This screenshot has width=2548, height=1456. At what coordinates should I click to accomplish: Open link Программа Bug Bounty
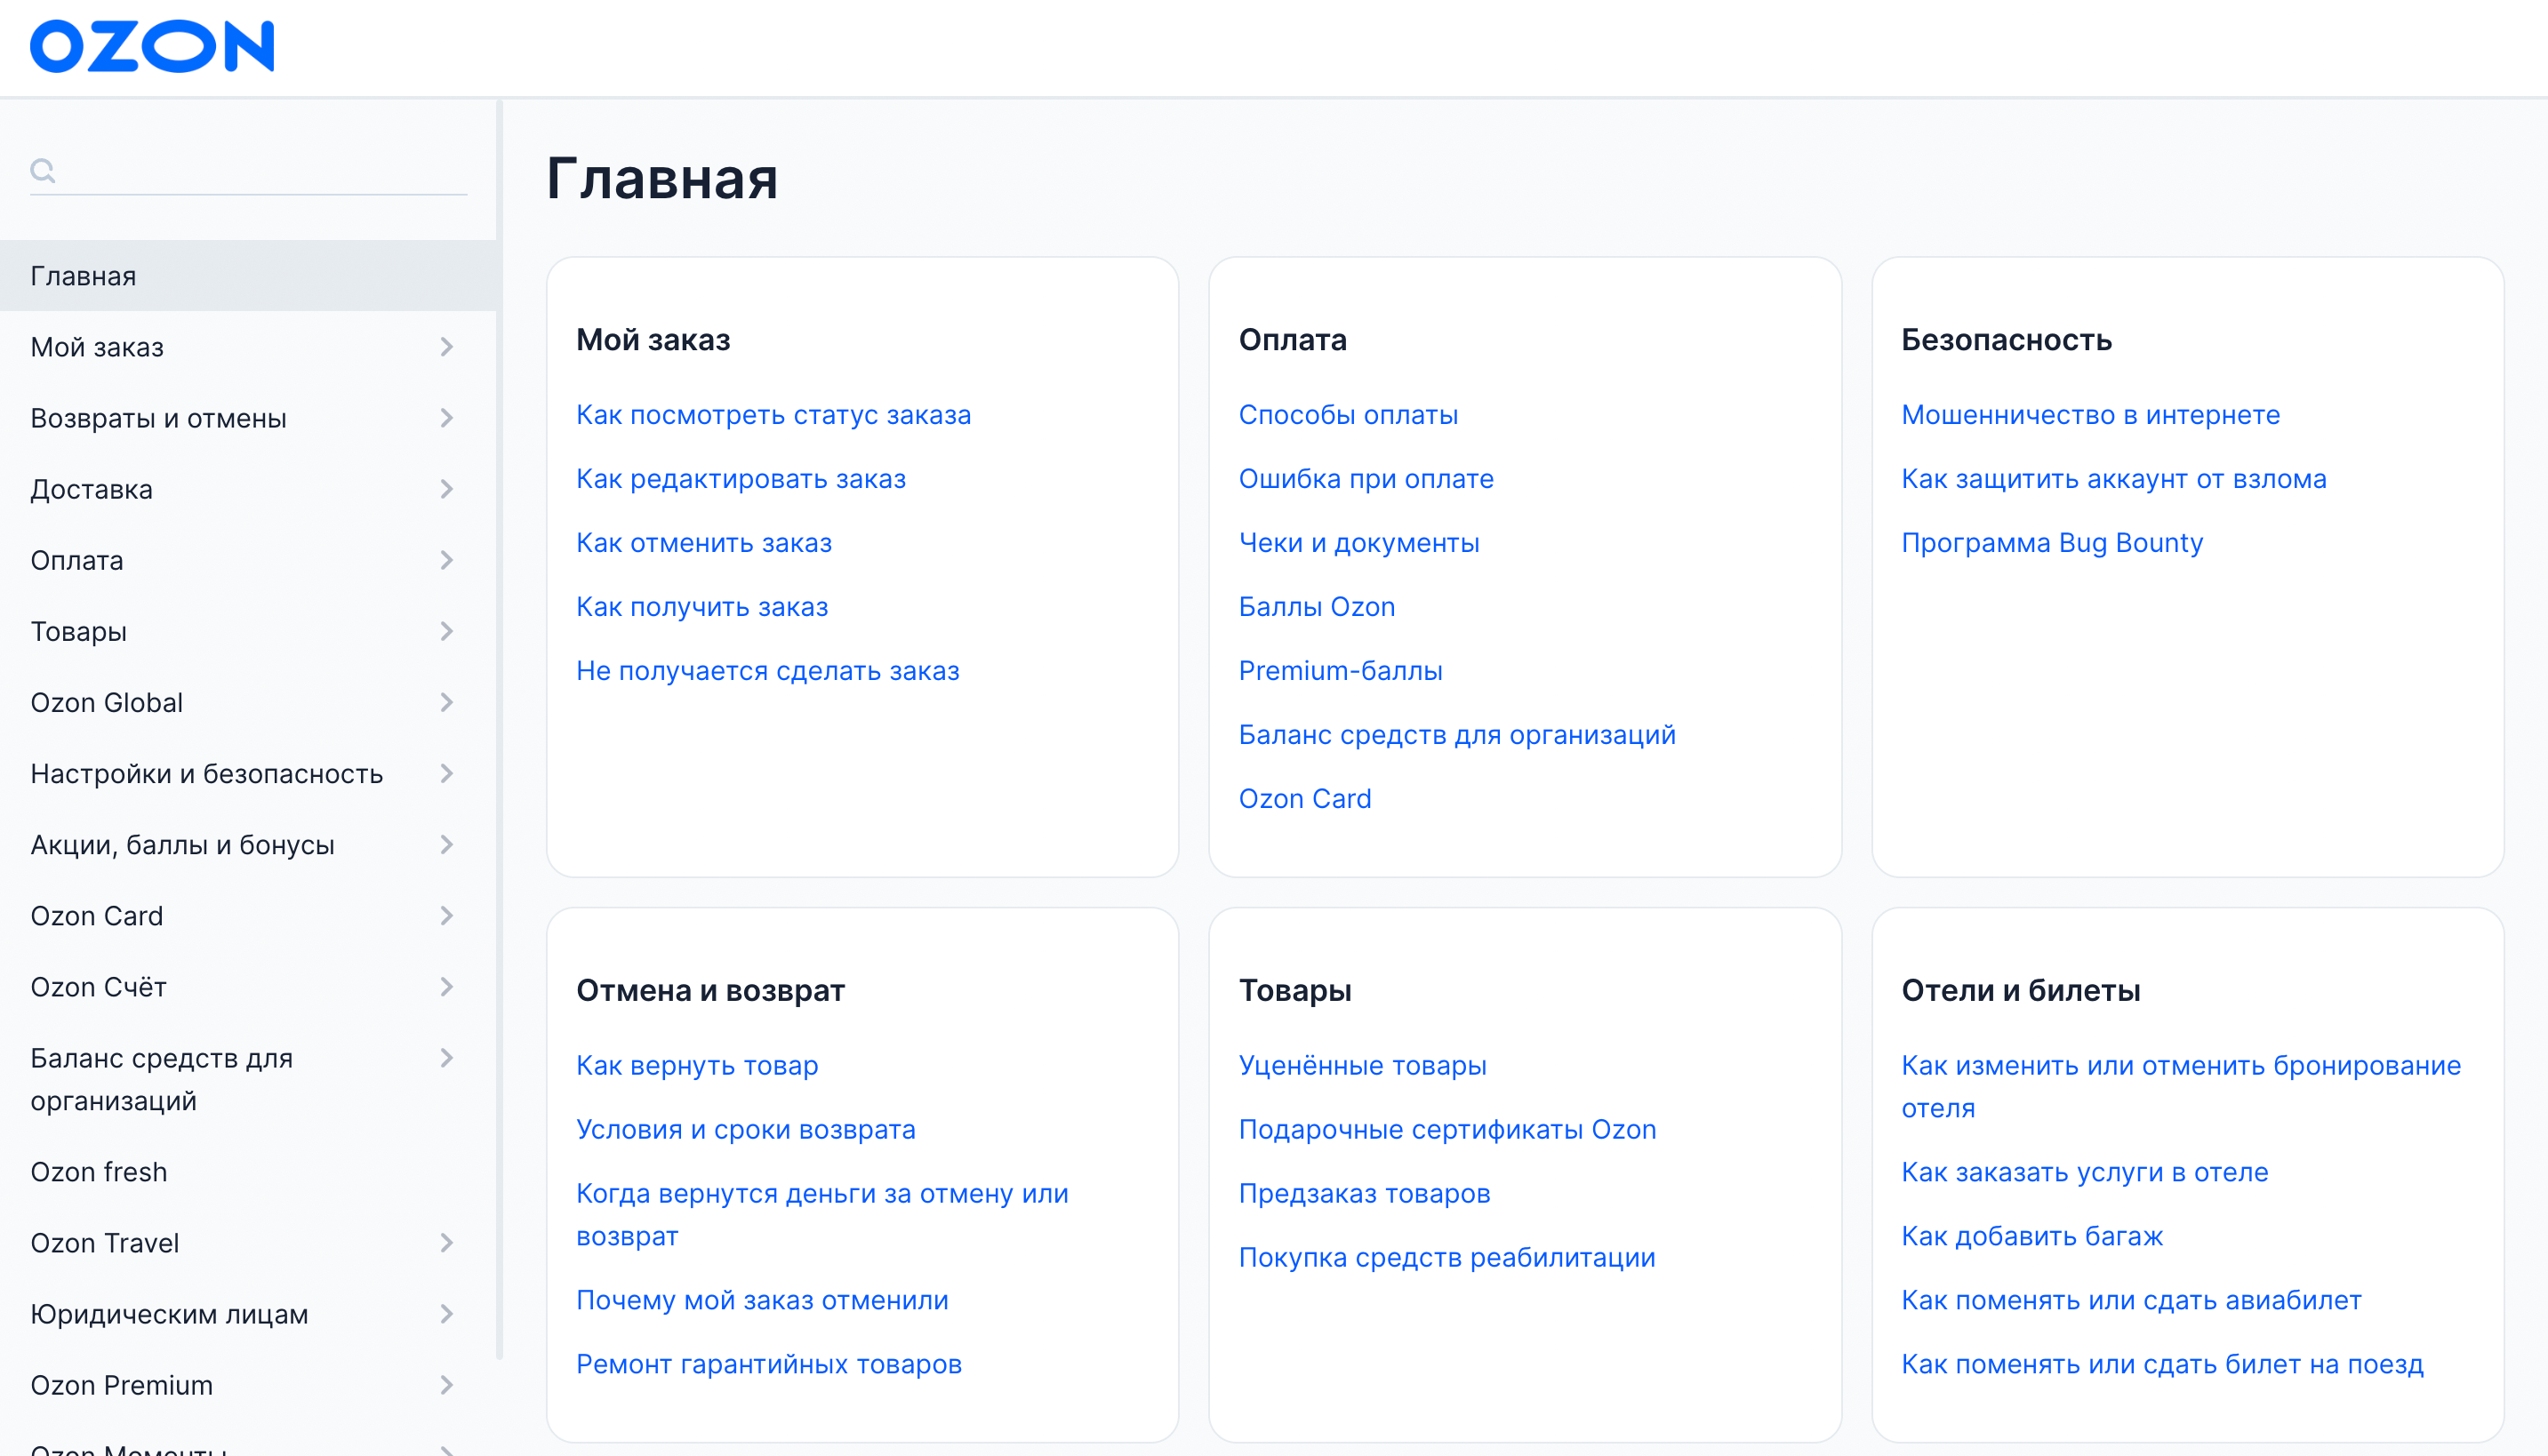coord(2052,543)
